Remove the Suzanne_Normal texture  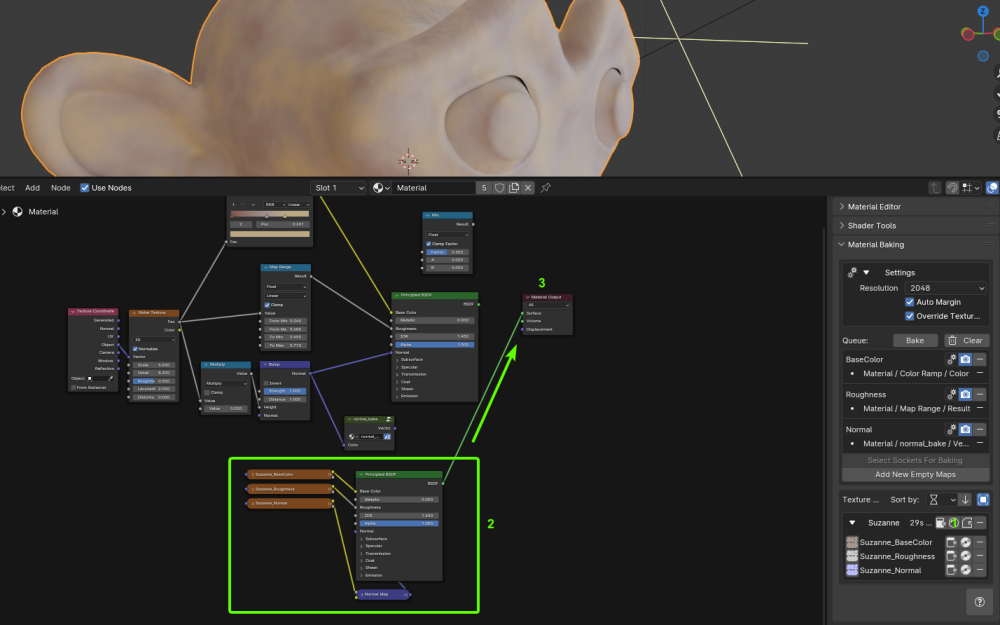[980, 570]
